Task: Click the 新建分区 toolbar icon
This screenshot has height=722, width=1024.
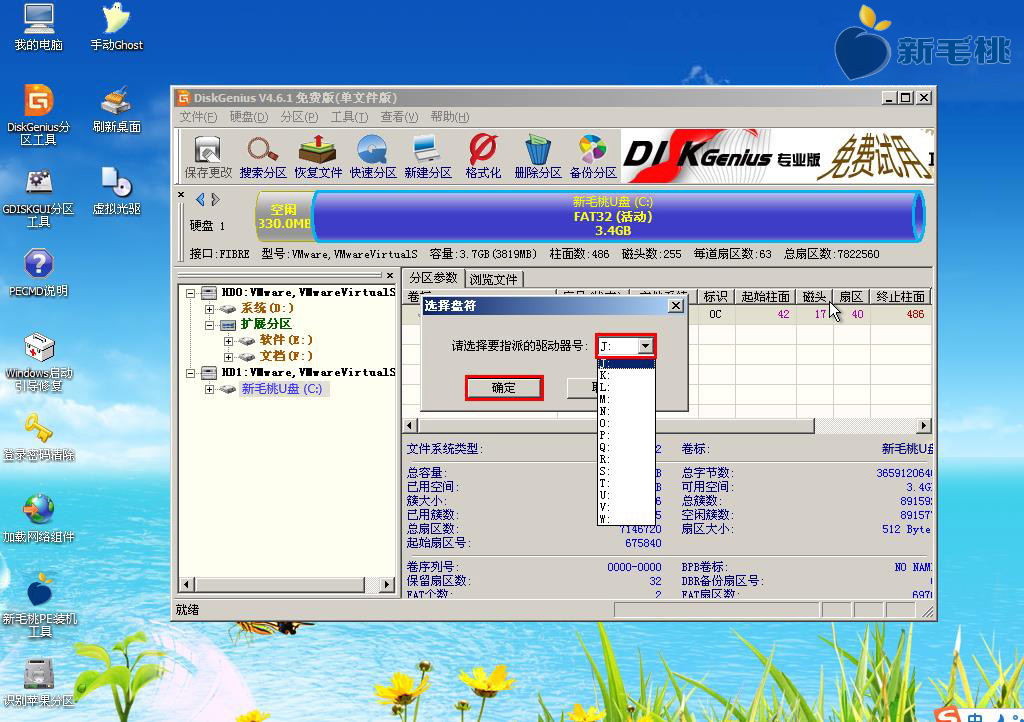Action: click(x=428, y=157)
